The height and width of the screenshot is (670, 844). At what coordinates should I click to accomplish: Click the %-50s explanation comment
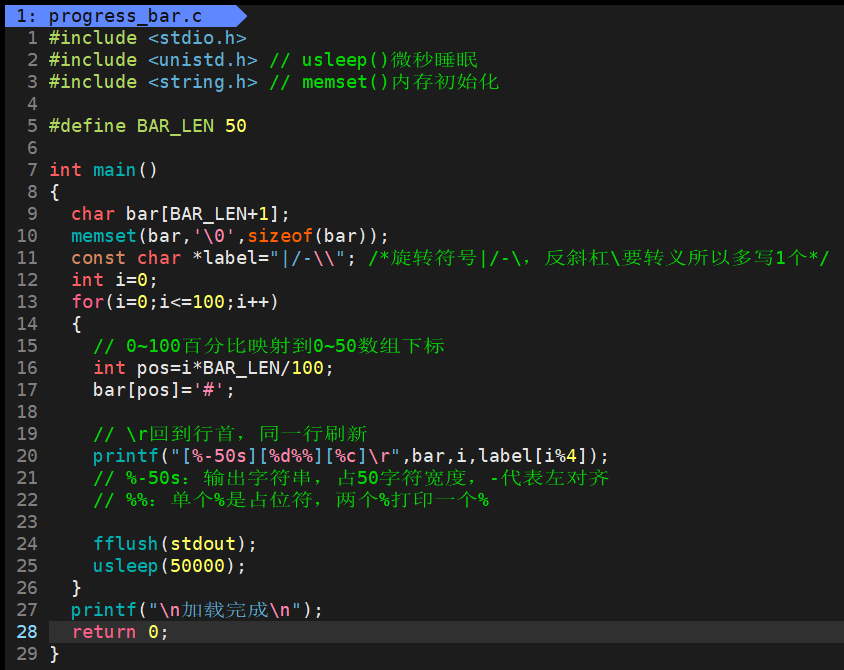[x=351, y=478]
